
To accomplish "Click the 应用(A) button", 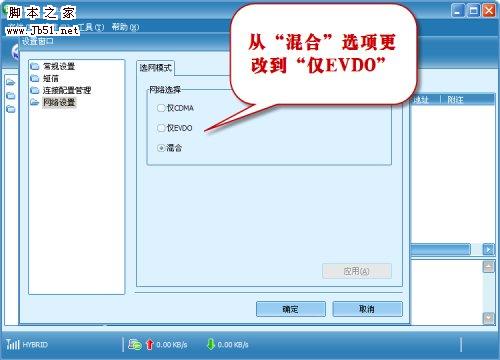I will (357, 271).
